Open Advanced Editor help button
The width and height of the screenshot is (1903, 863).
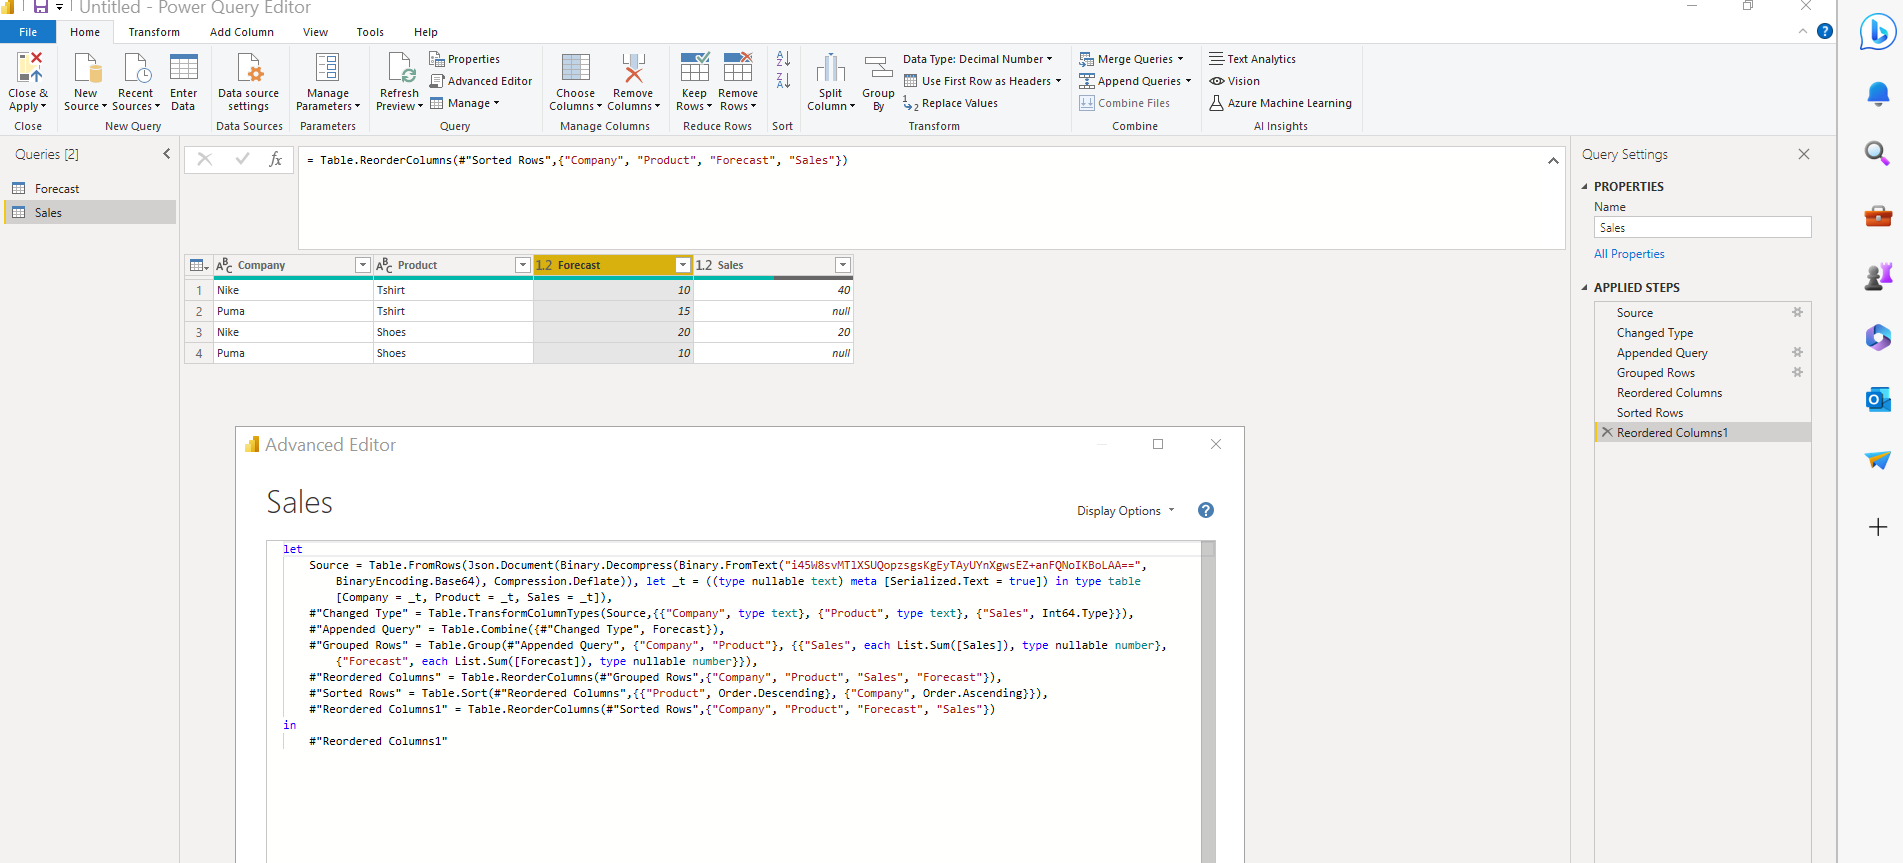click(x=1206, y=510)
